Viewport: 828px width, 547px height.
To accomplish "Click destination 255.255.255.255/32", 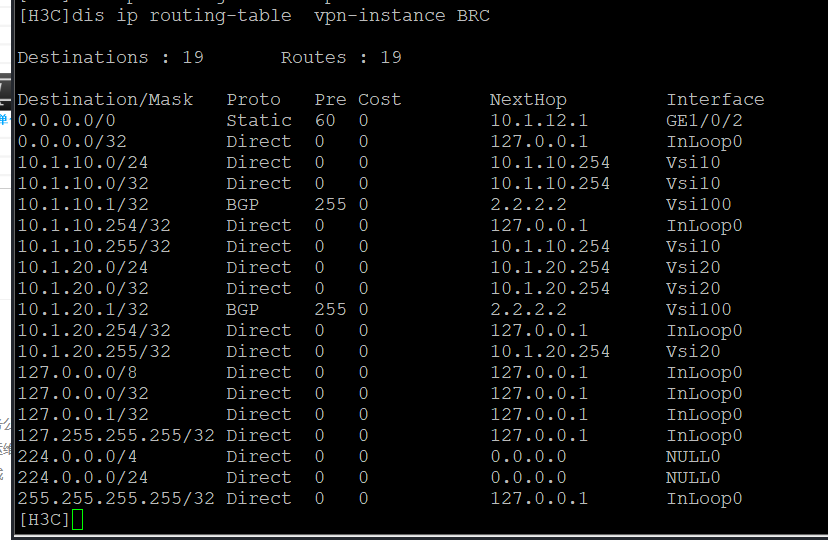I will [x=116, y=499].
